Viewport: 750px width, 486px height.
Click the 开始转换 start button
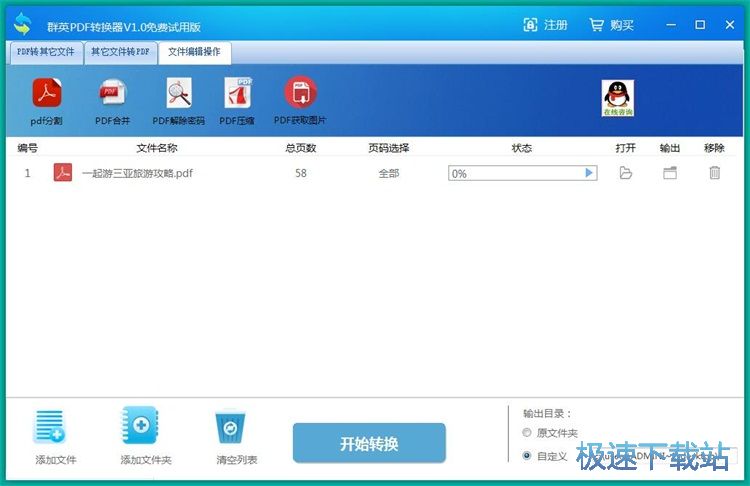tap(369, 443)
